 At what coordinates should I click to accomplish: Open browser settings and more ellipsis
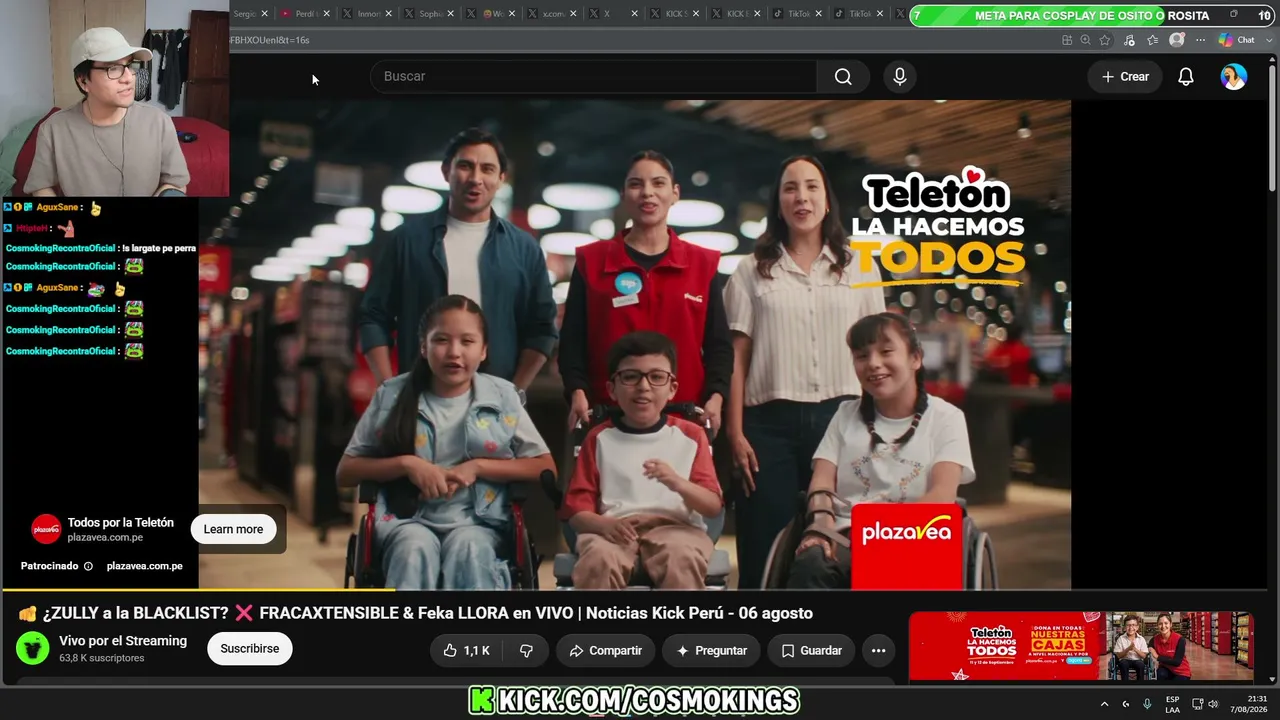(x=1200, y=40)
